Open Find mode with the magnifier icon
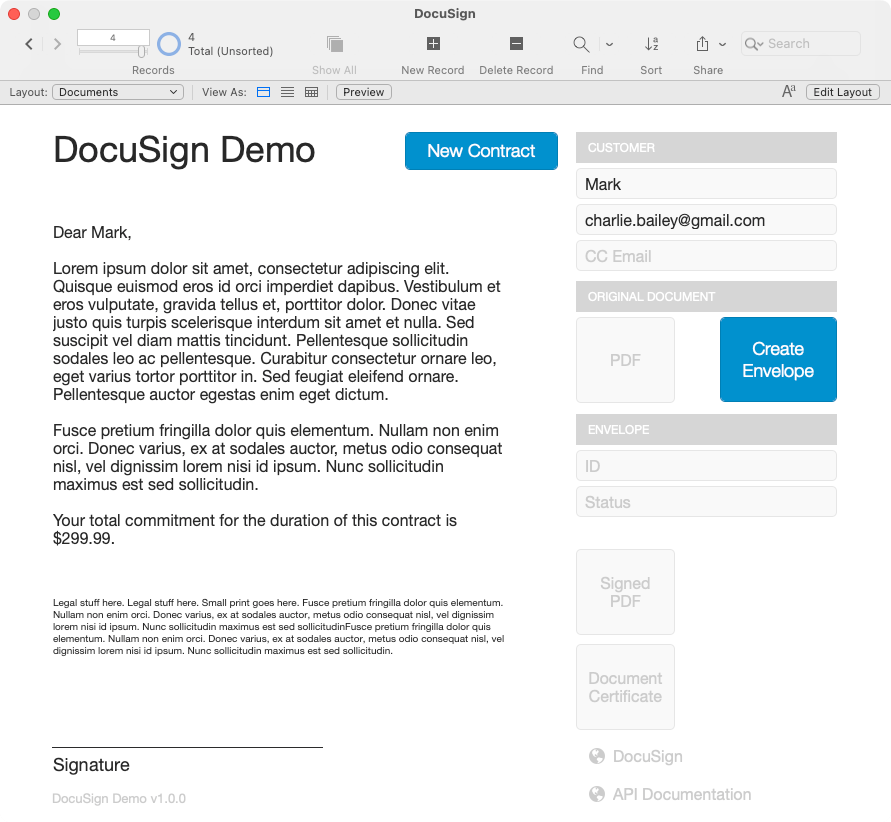Viewport: 891px width, 822px height. click(580, 44)
